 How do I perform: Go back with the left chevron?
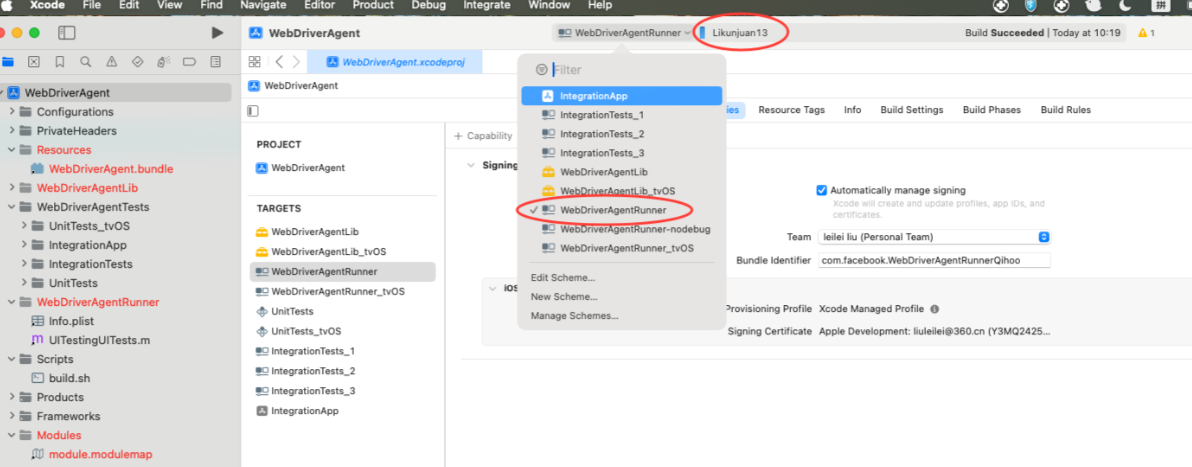(279, 62)
